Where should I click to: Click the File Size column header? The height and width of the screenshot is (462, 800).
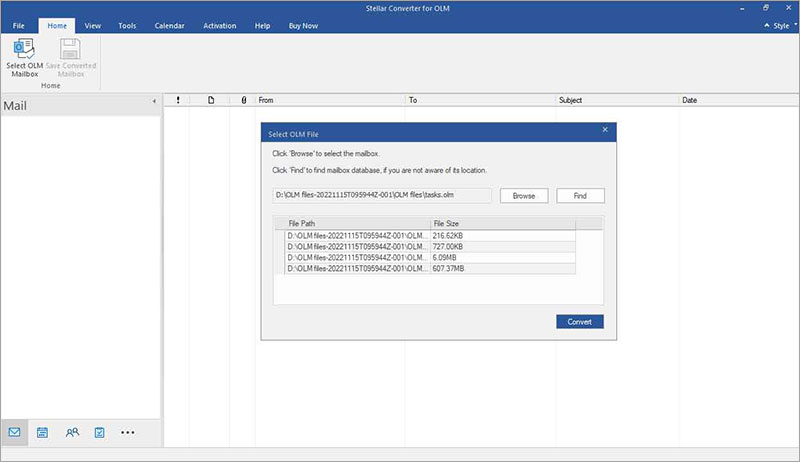pyautogui.click(x=503, y=223)
